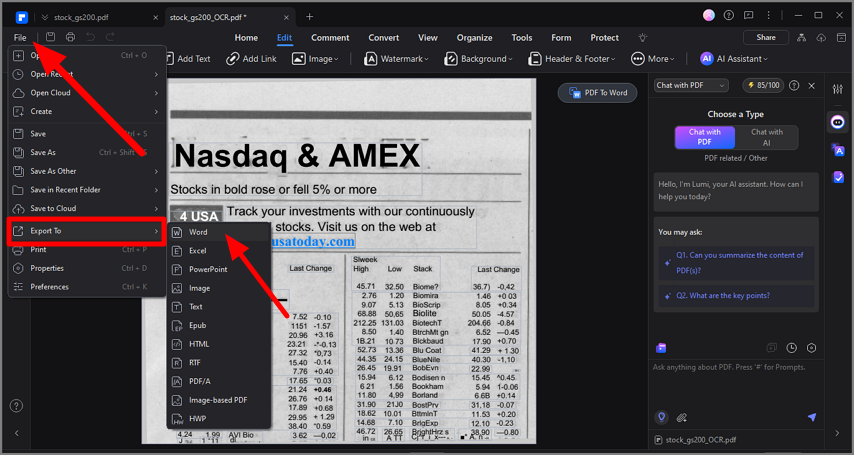Click the hexagon settings icon in chat panel
Image resolution: width=854 pixels, height=455 pixels.
click(812, 348)
